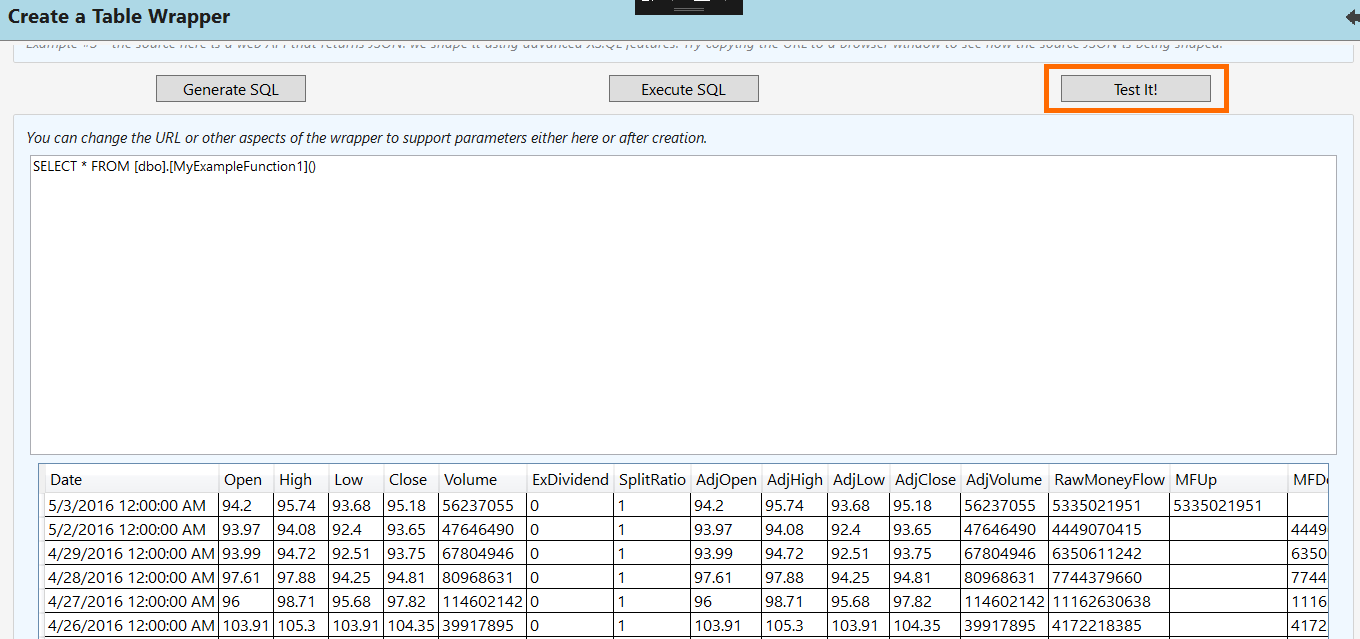Run the query with Execute SQL
The height and width of the screenshot is (639, 1360).
(x=684, y=89)
